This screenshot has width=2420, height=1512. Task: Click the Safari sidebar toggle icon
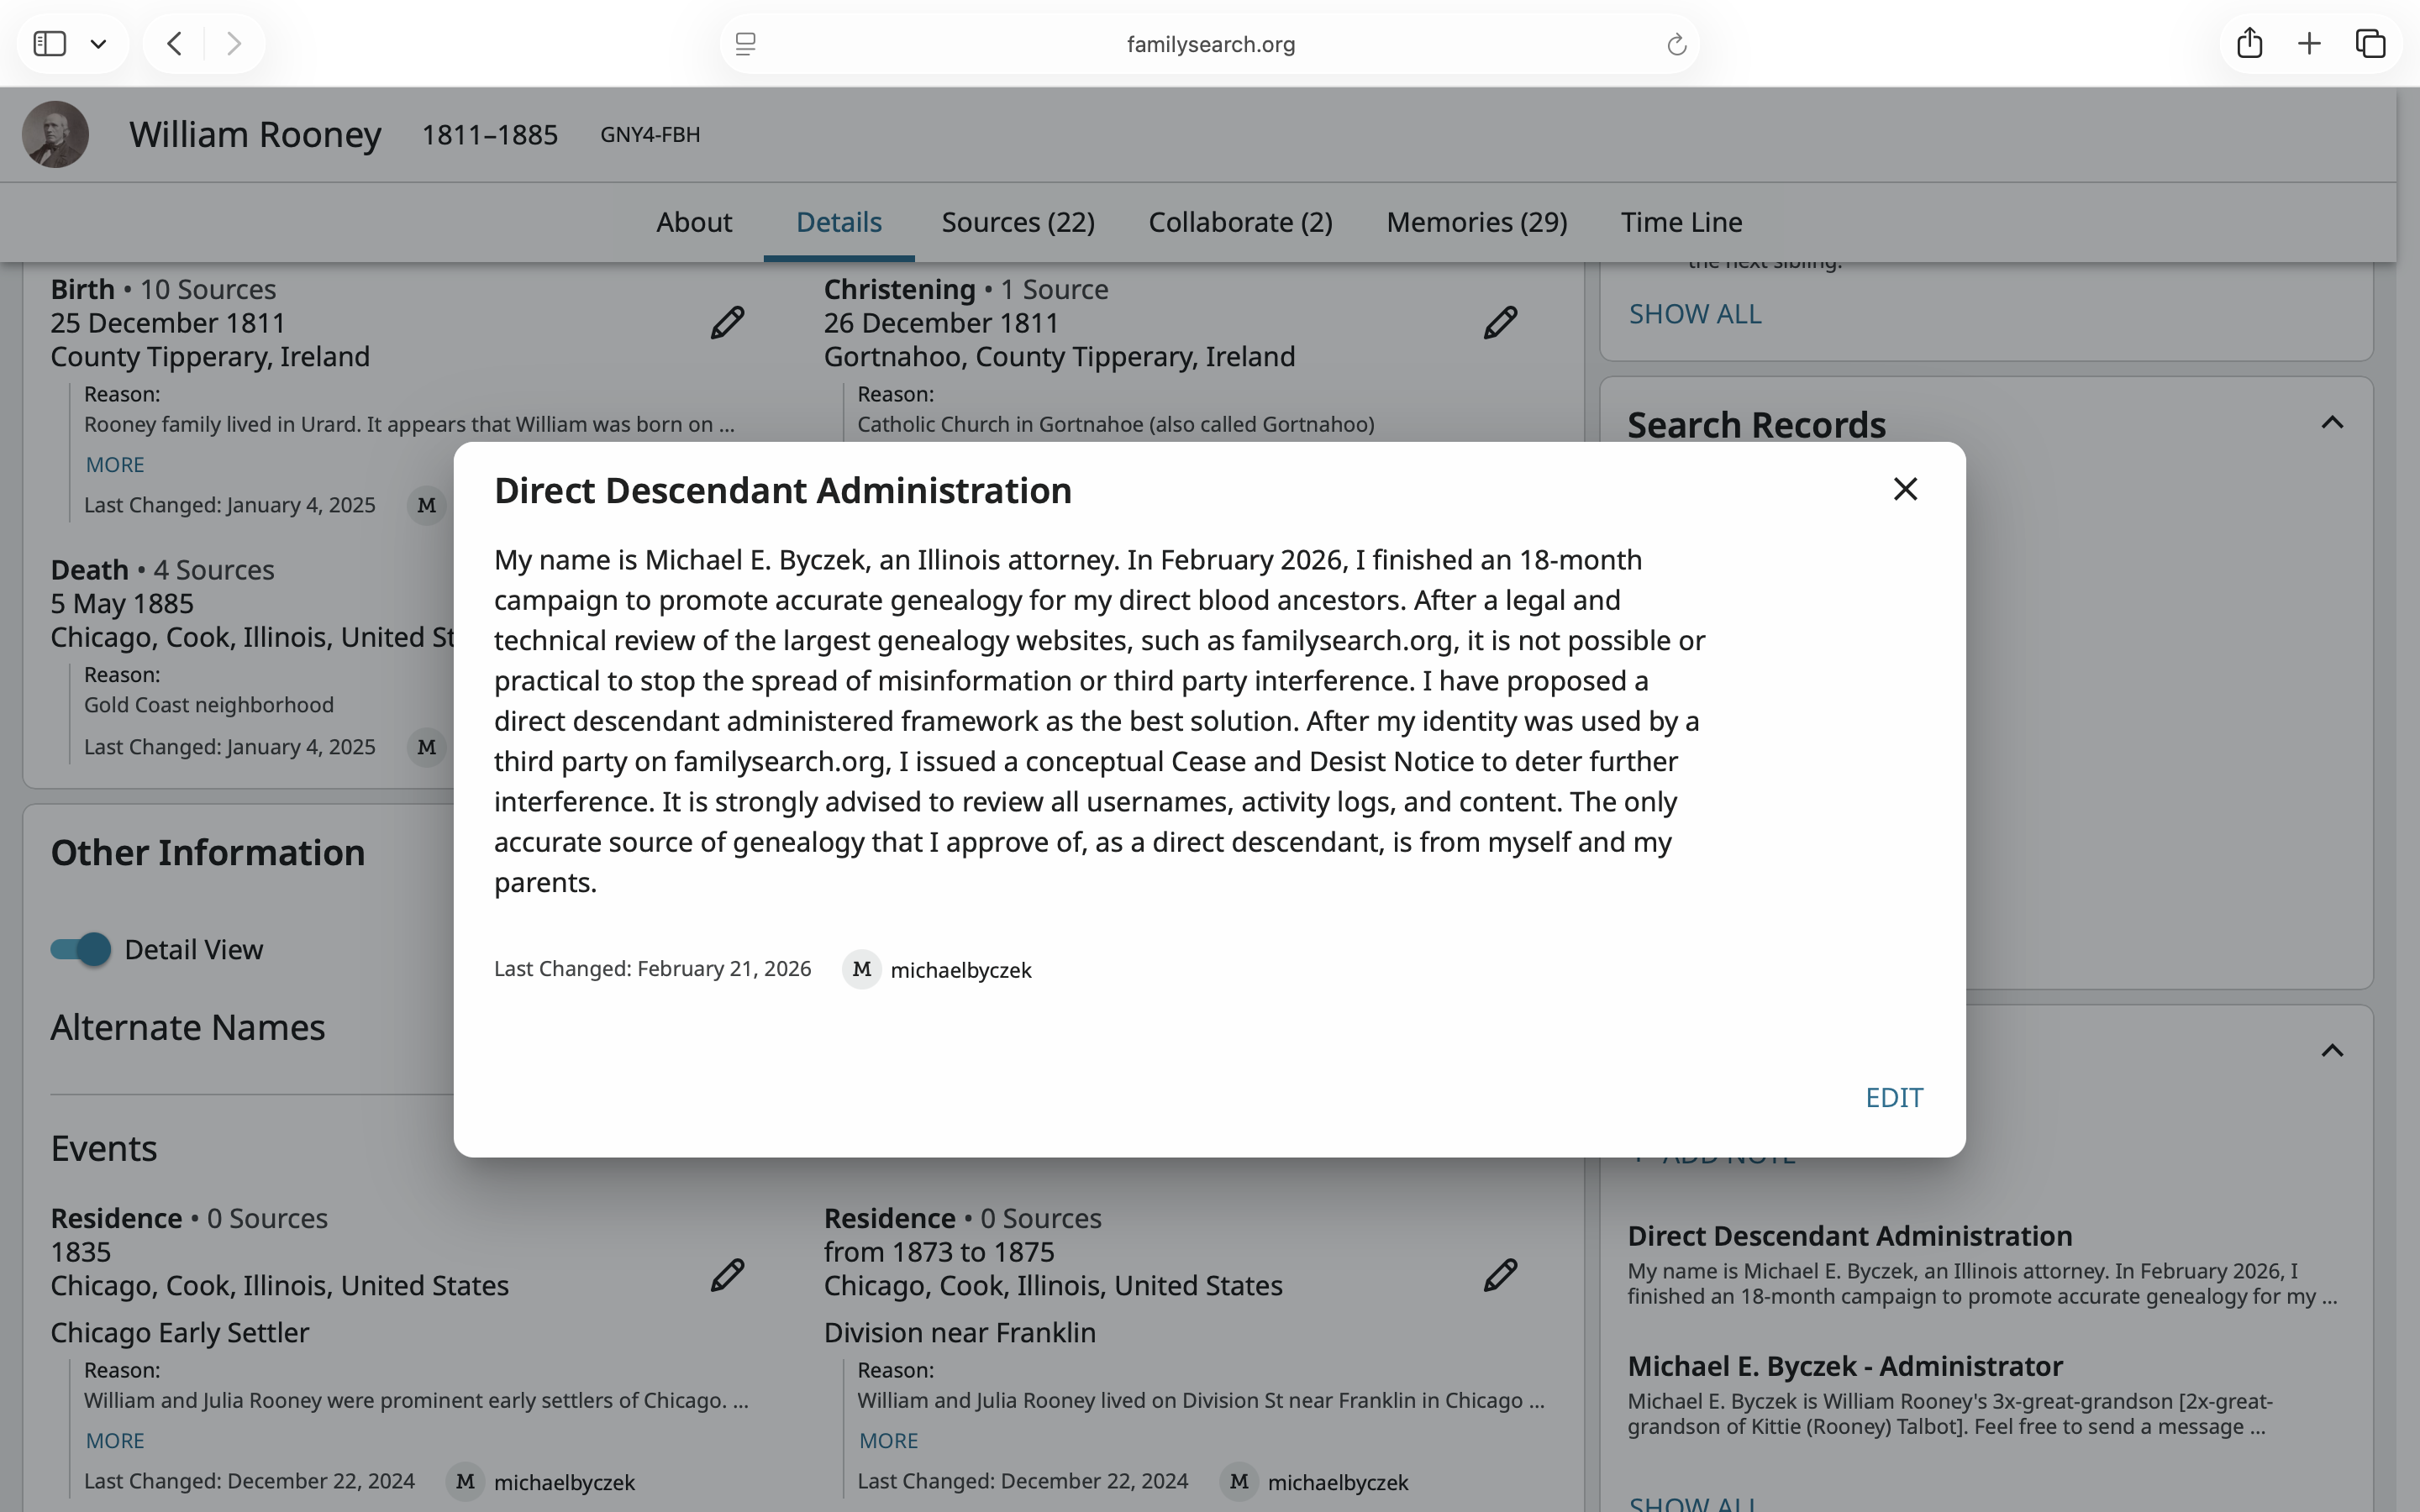[50, 44]
